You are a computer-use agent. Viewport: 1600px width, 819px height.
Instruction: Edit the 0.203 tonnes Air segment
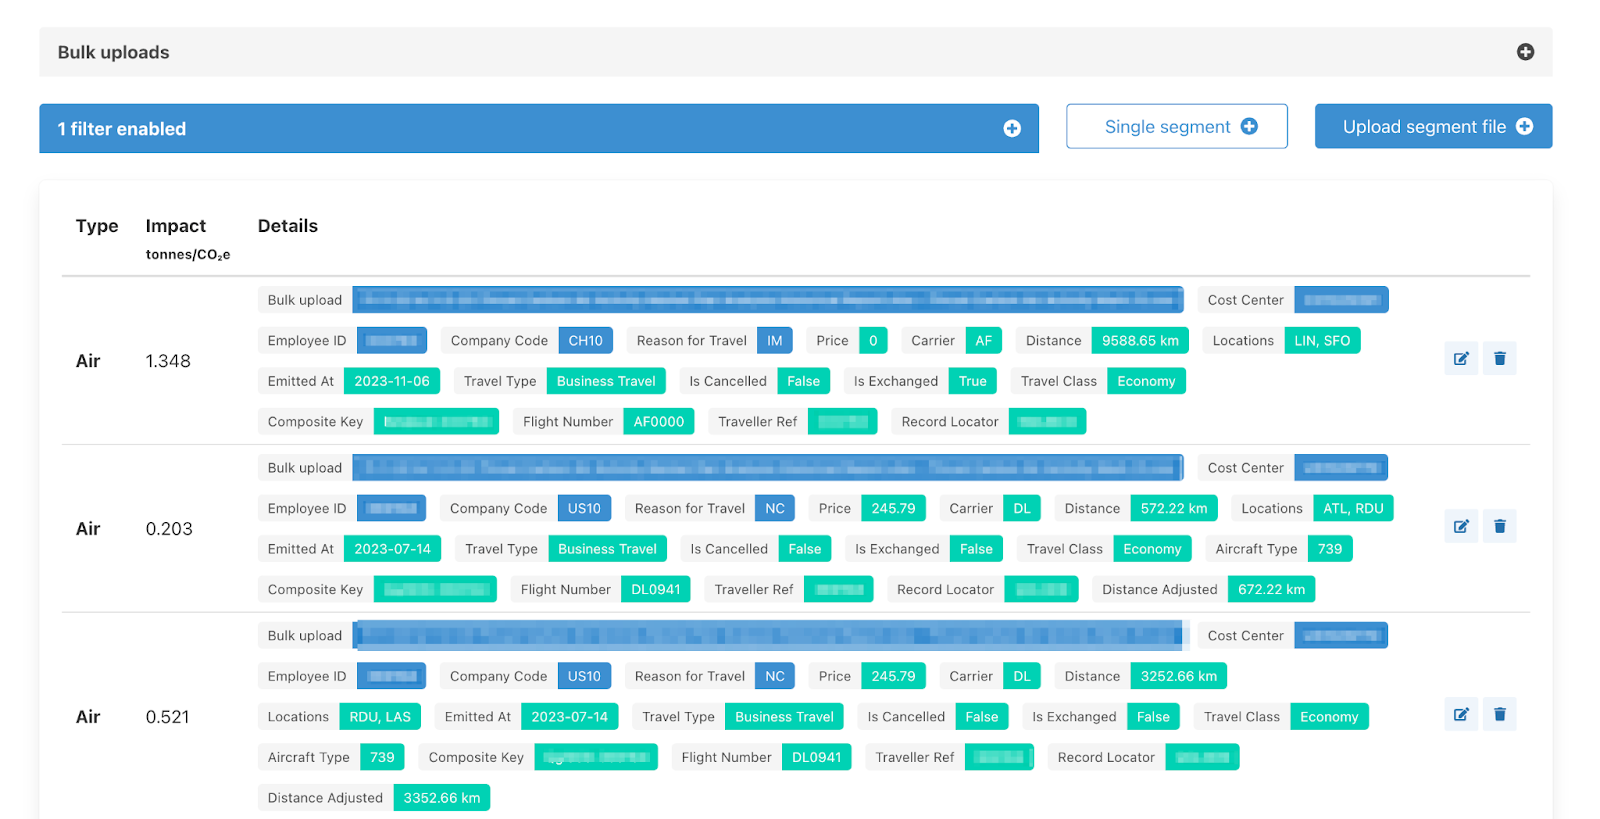(1460, 527)
